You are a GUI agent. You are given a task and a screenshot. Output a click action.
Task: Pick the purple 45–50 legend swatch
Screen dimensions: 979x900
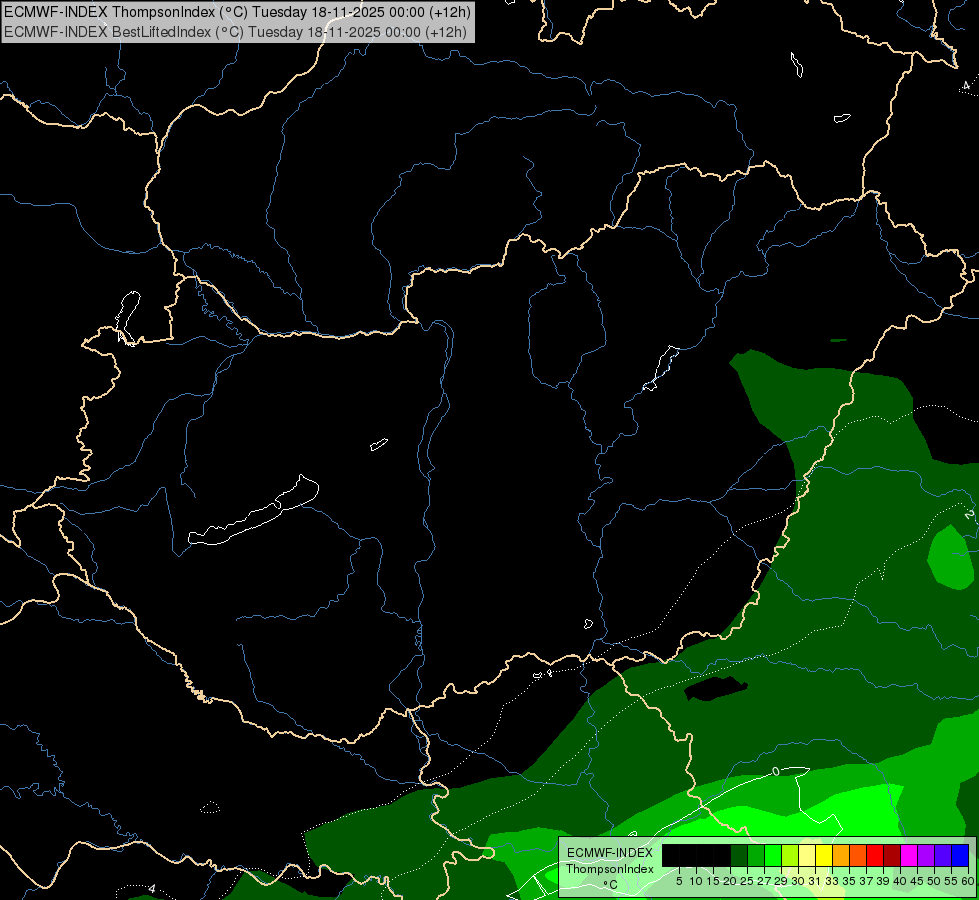[x=926, y=855]
